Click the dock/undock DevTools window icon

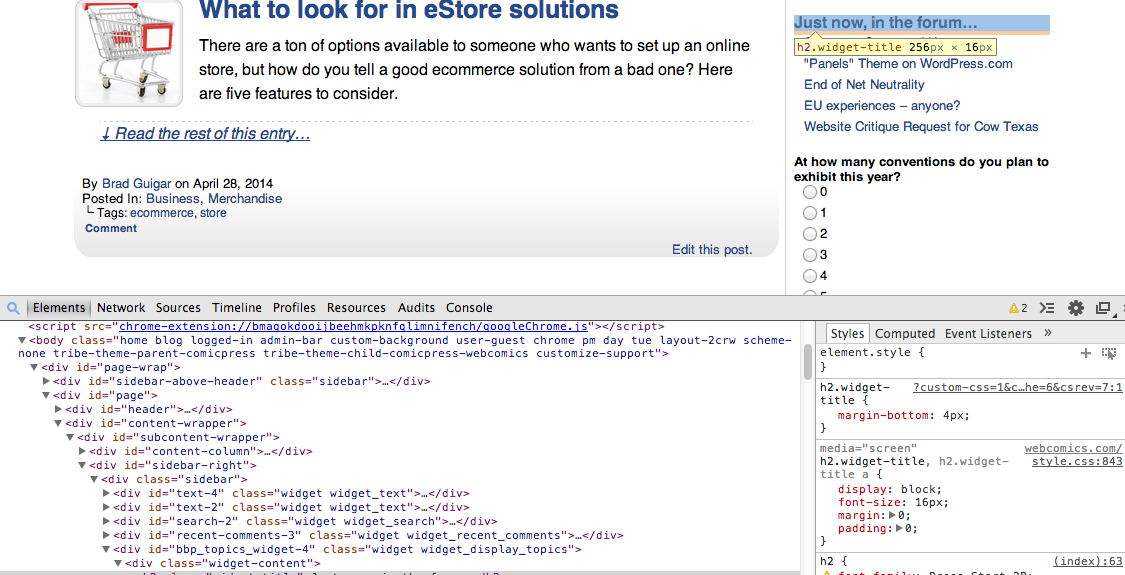pos(1103,308)
